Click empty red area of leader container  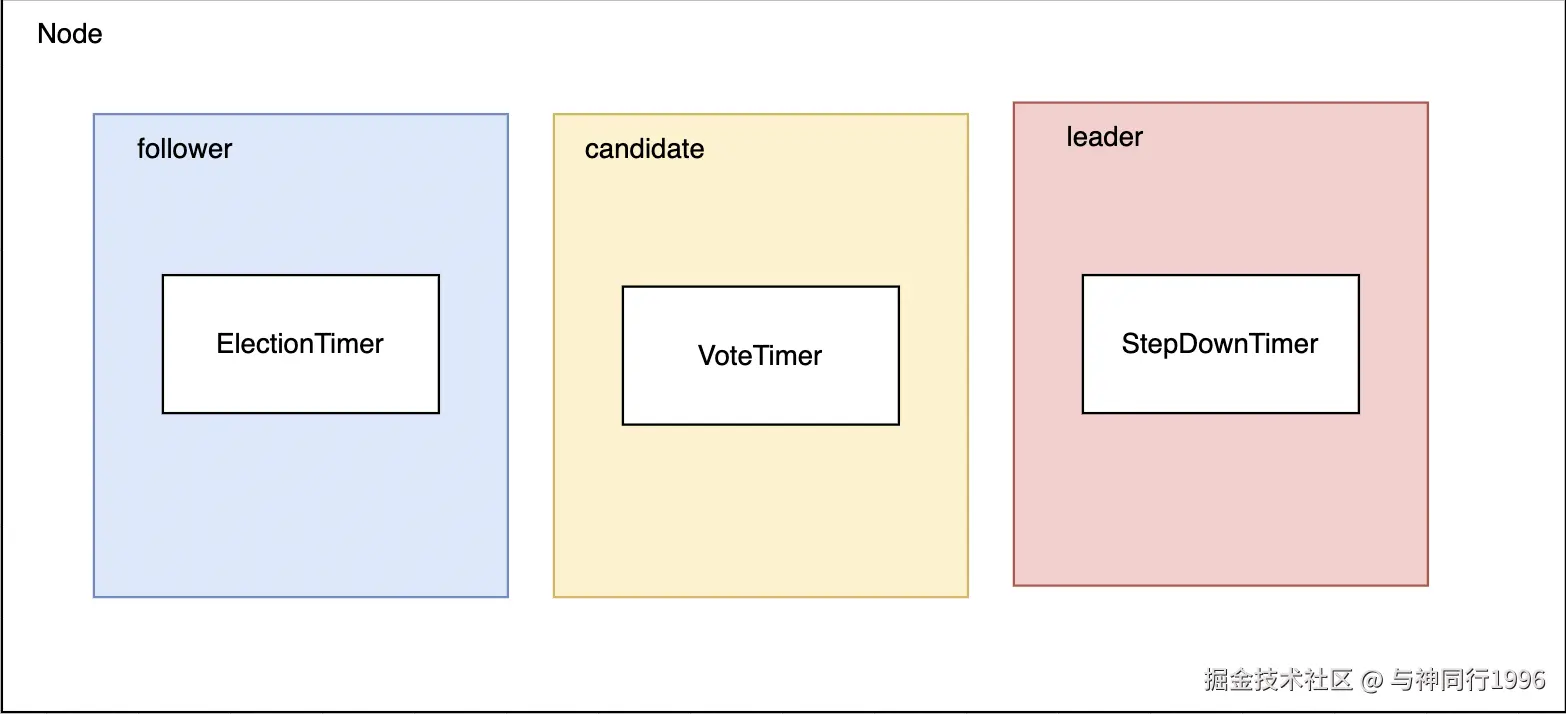point(1220,500)
